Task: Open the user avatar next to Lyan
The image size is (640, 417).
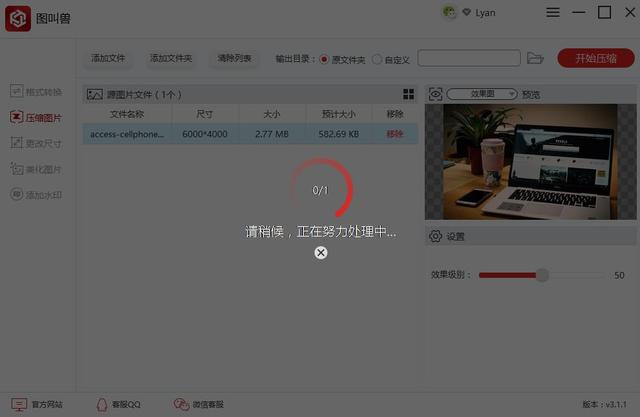Action: click(x=450, y=12)
